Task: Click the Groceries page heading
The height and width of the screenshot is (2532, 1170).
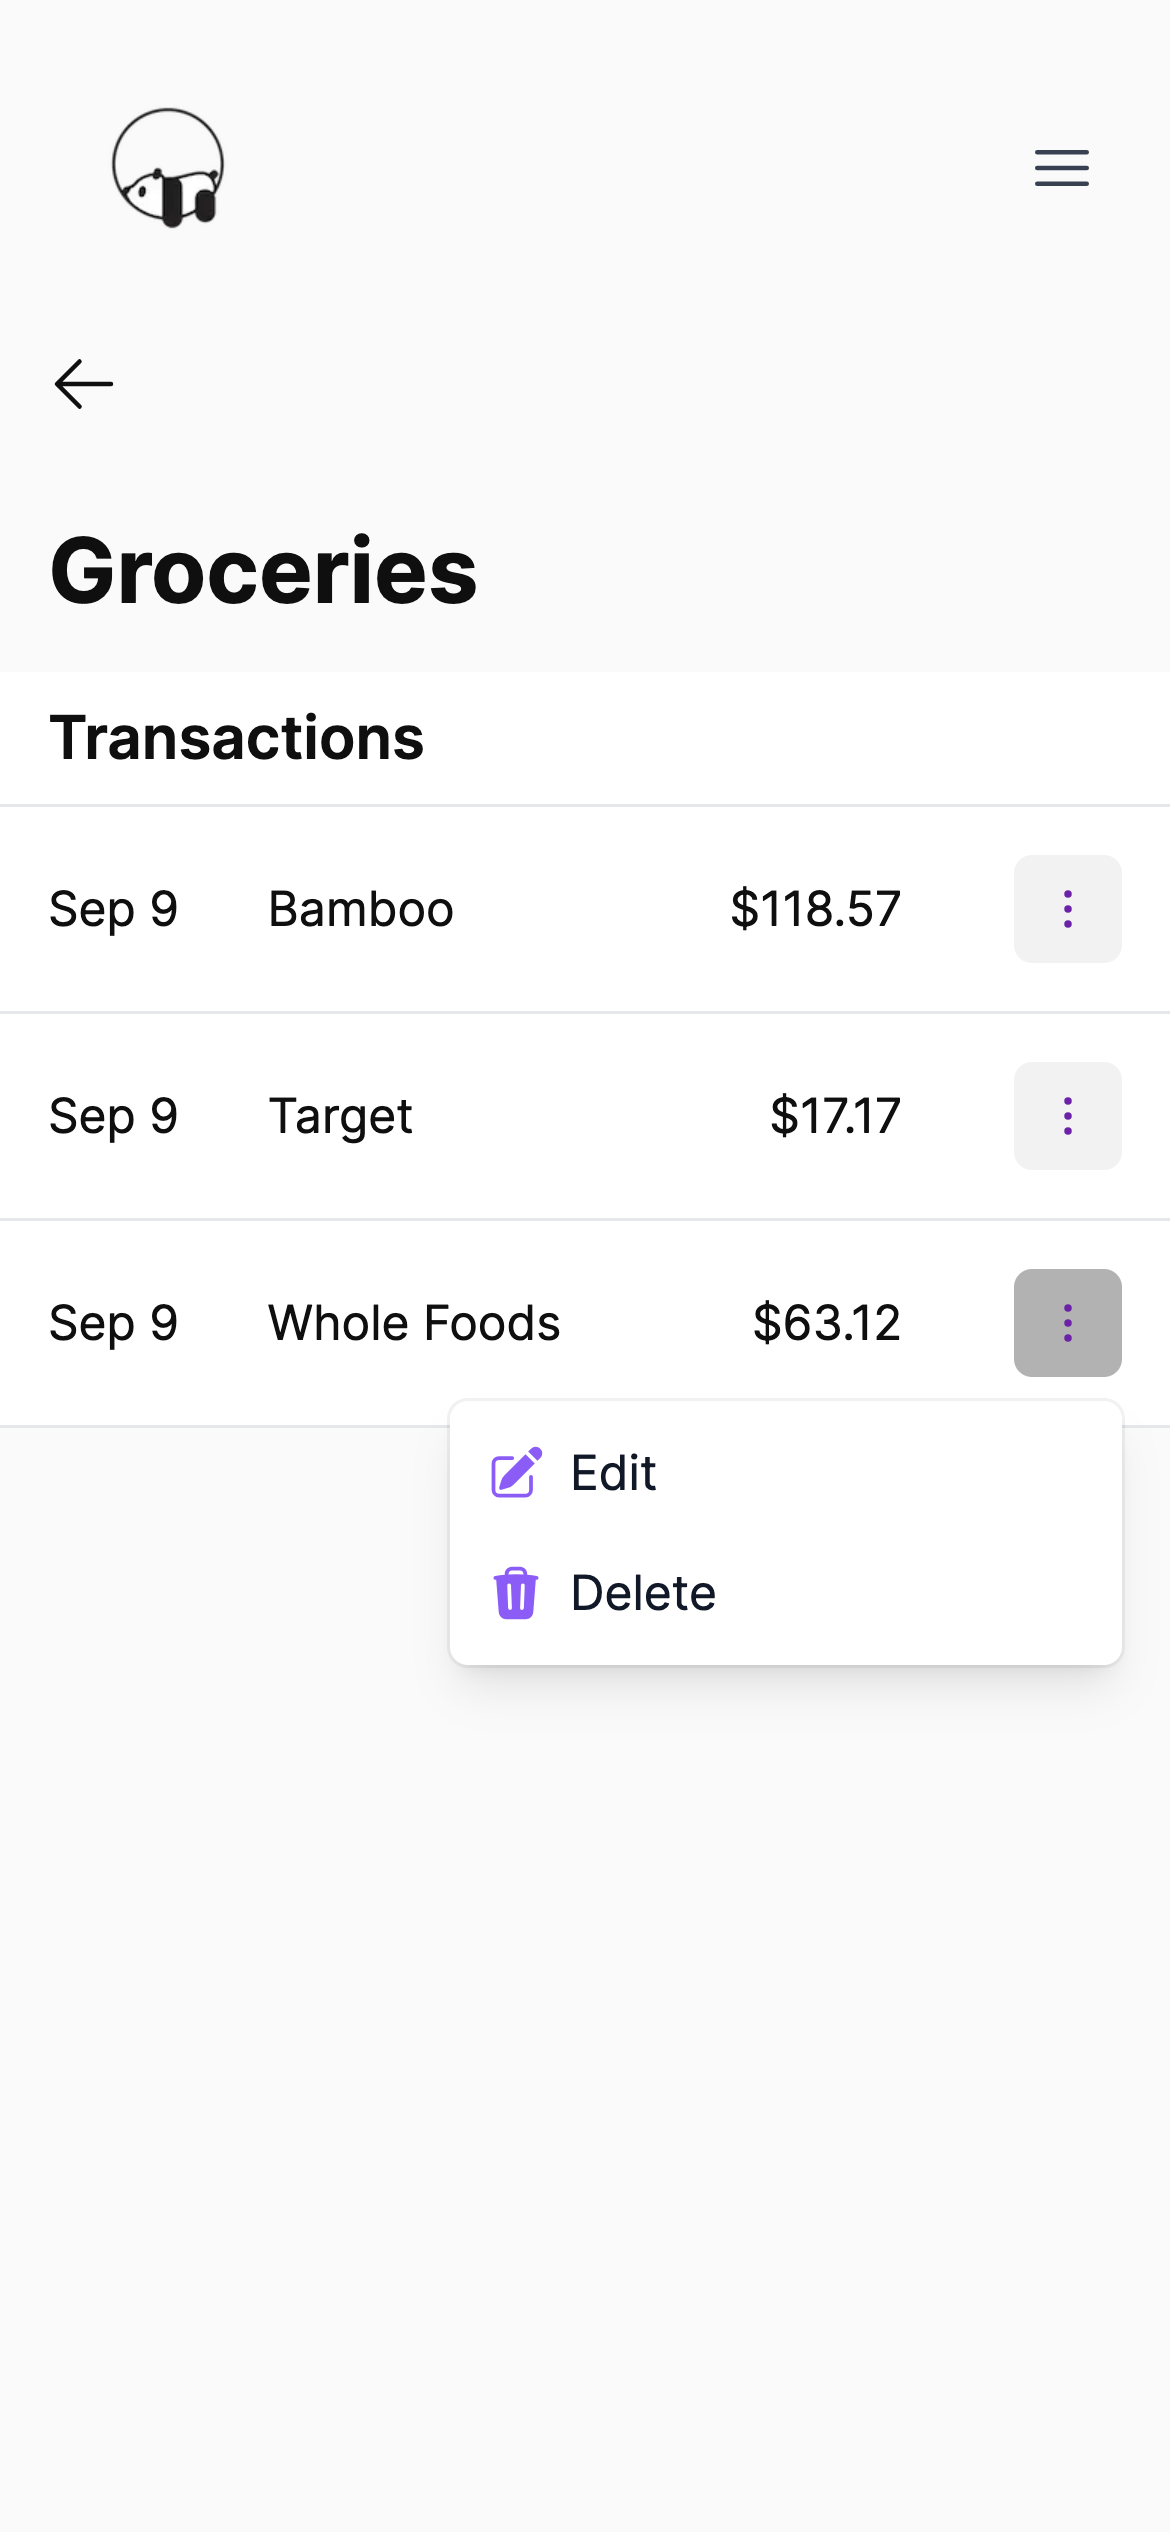Action: (x=264, y=570)
